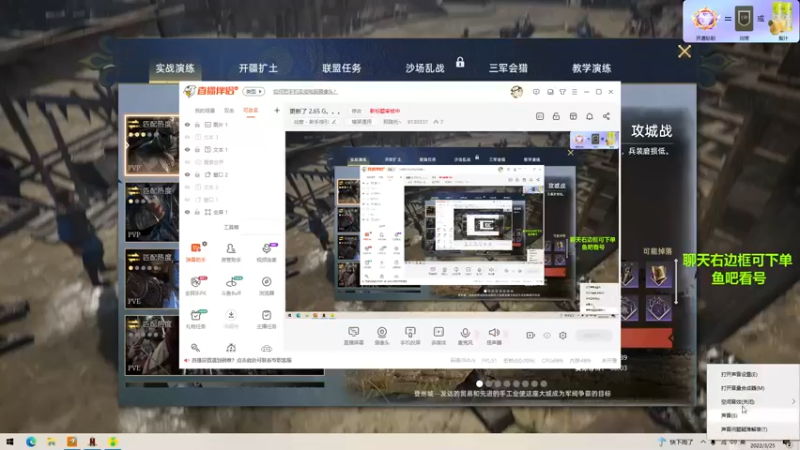Open the calendar task tool with green badge

tap(195, 319)
